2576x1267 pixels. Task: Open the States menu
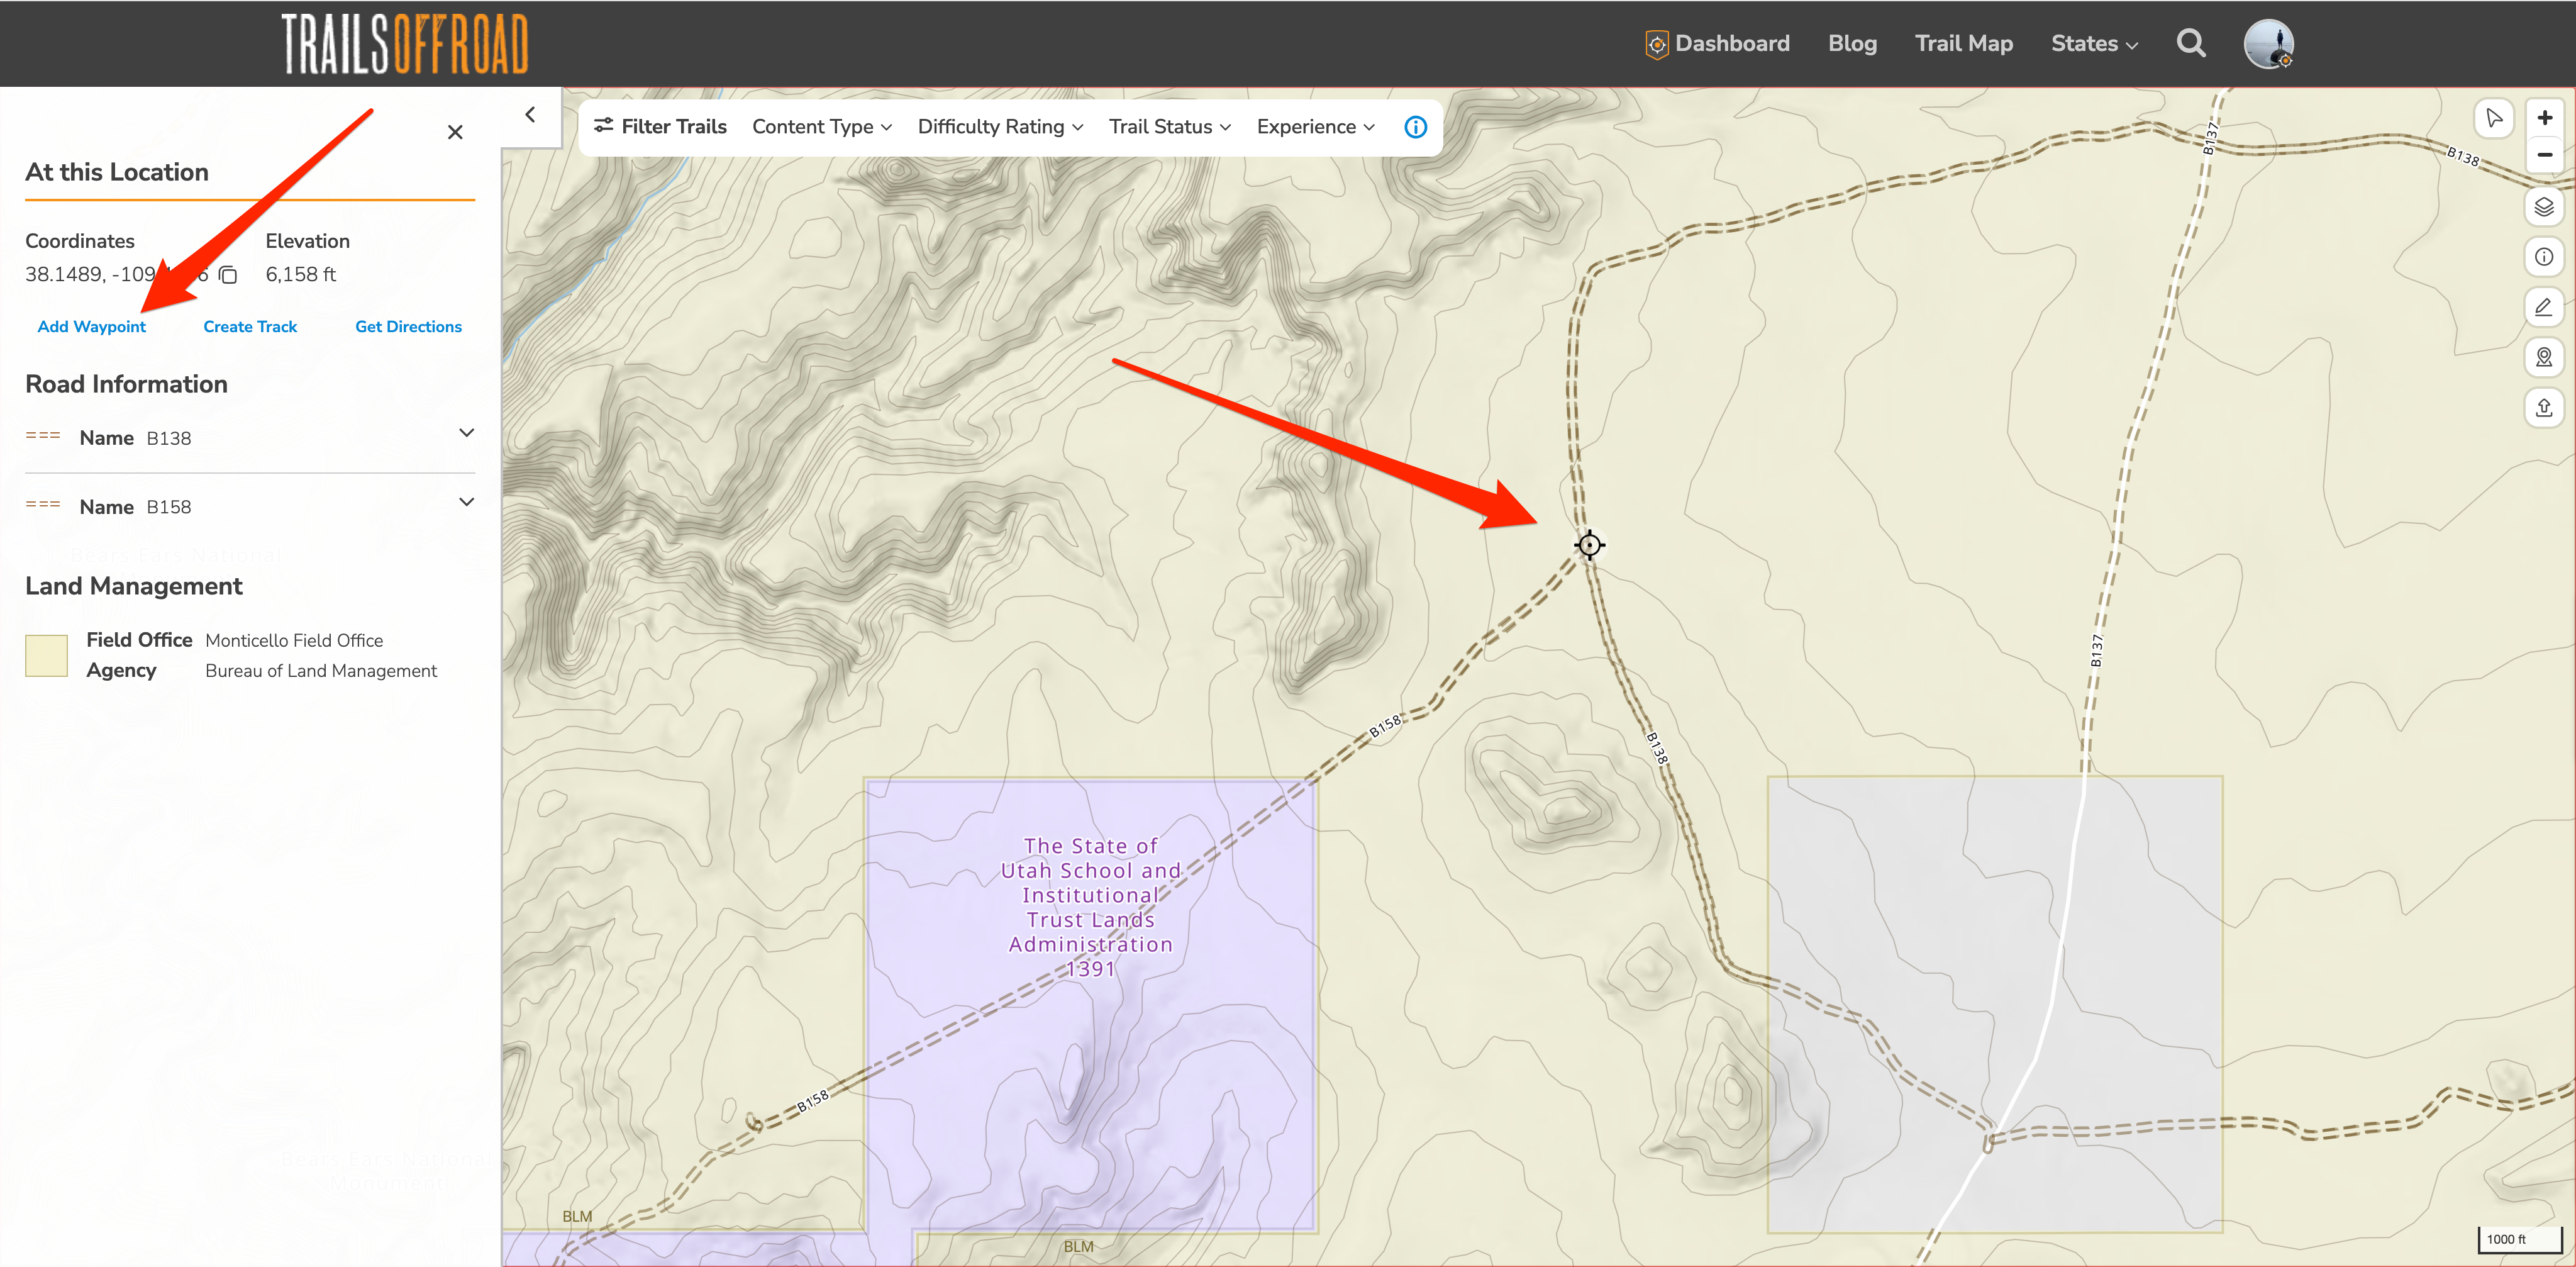tap(2094, 43)
